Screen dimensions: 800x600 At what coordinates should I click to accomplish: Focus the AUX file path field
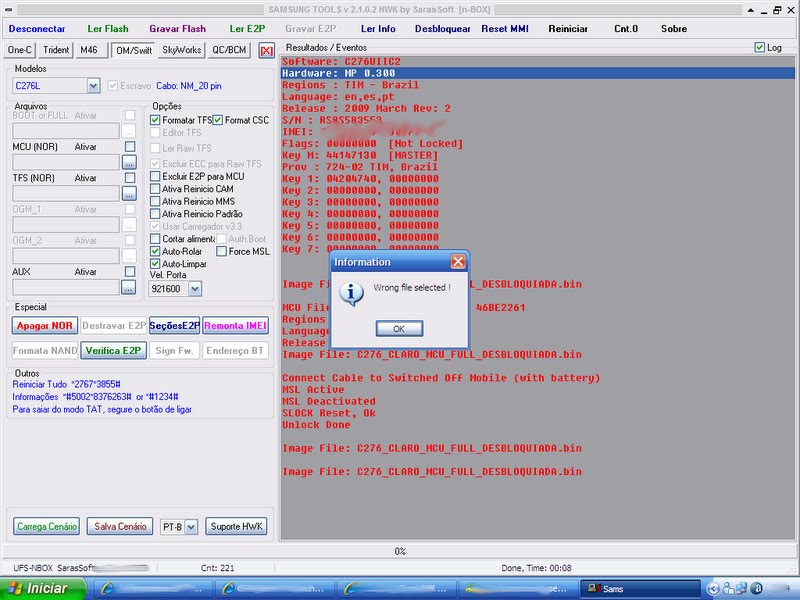click(66, 287)
